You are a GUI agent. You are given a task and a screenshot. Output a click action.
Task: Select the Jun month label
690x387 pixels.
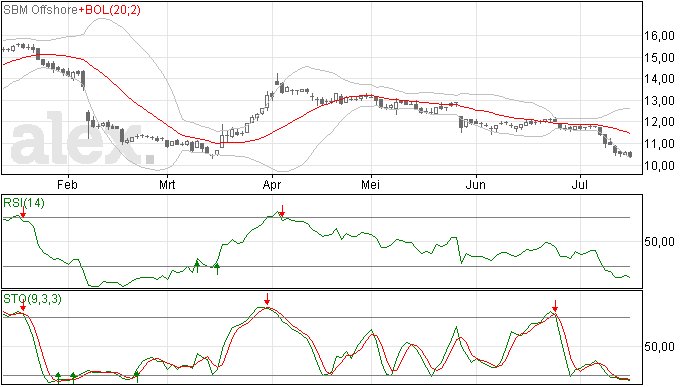coord(476,184)
